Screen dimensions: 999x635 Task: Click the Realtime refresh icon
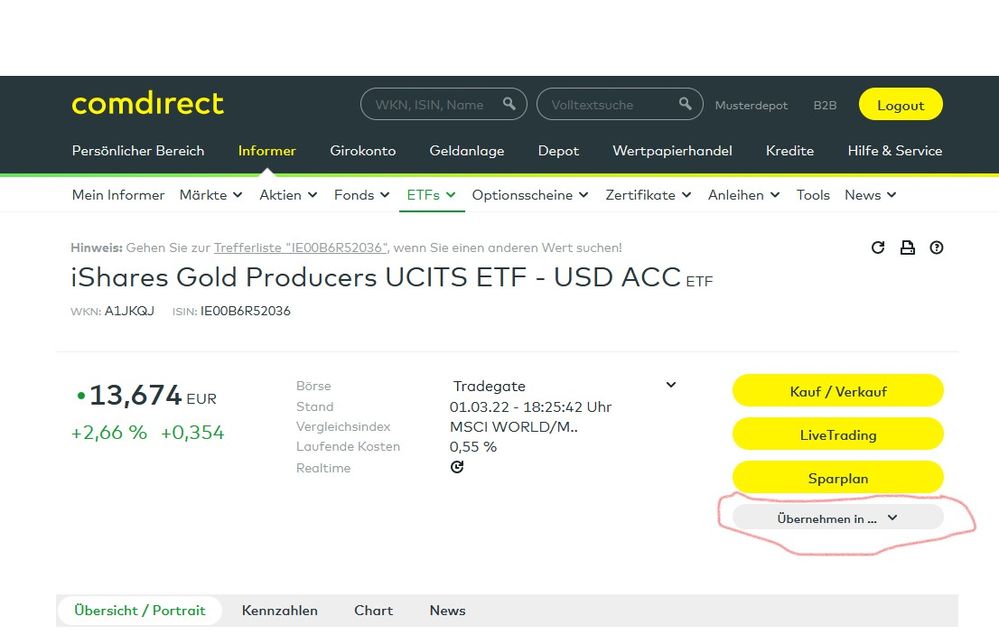457,467
